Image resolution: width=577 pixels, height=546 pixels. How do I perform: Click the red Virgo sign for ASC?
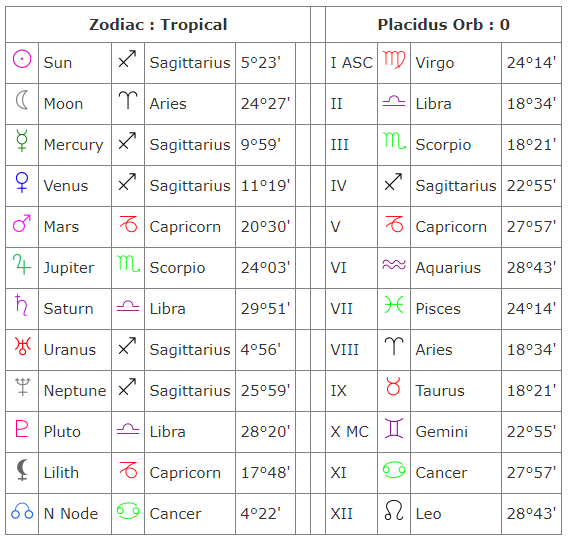click(394, 60)
